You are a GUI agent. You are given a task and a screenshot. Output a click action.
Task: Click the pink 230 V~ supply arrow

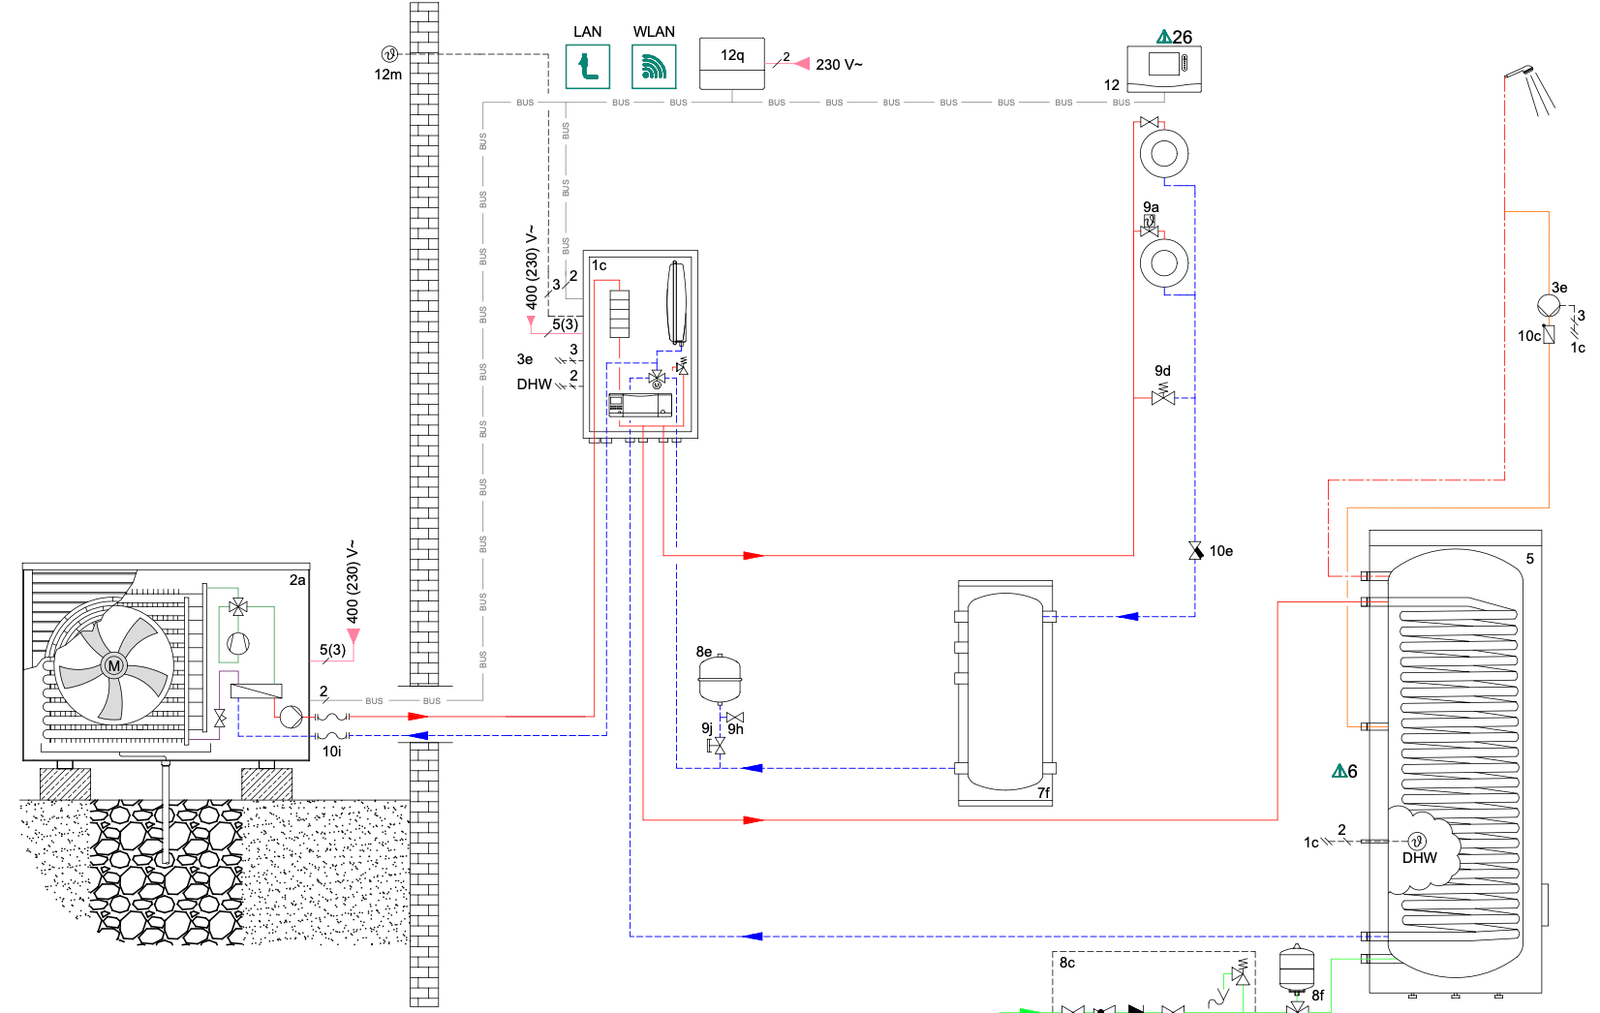[802, 64]
